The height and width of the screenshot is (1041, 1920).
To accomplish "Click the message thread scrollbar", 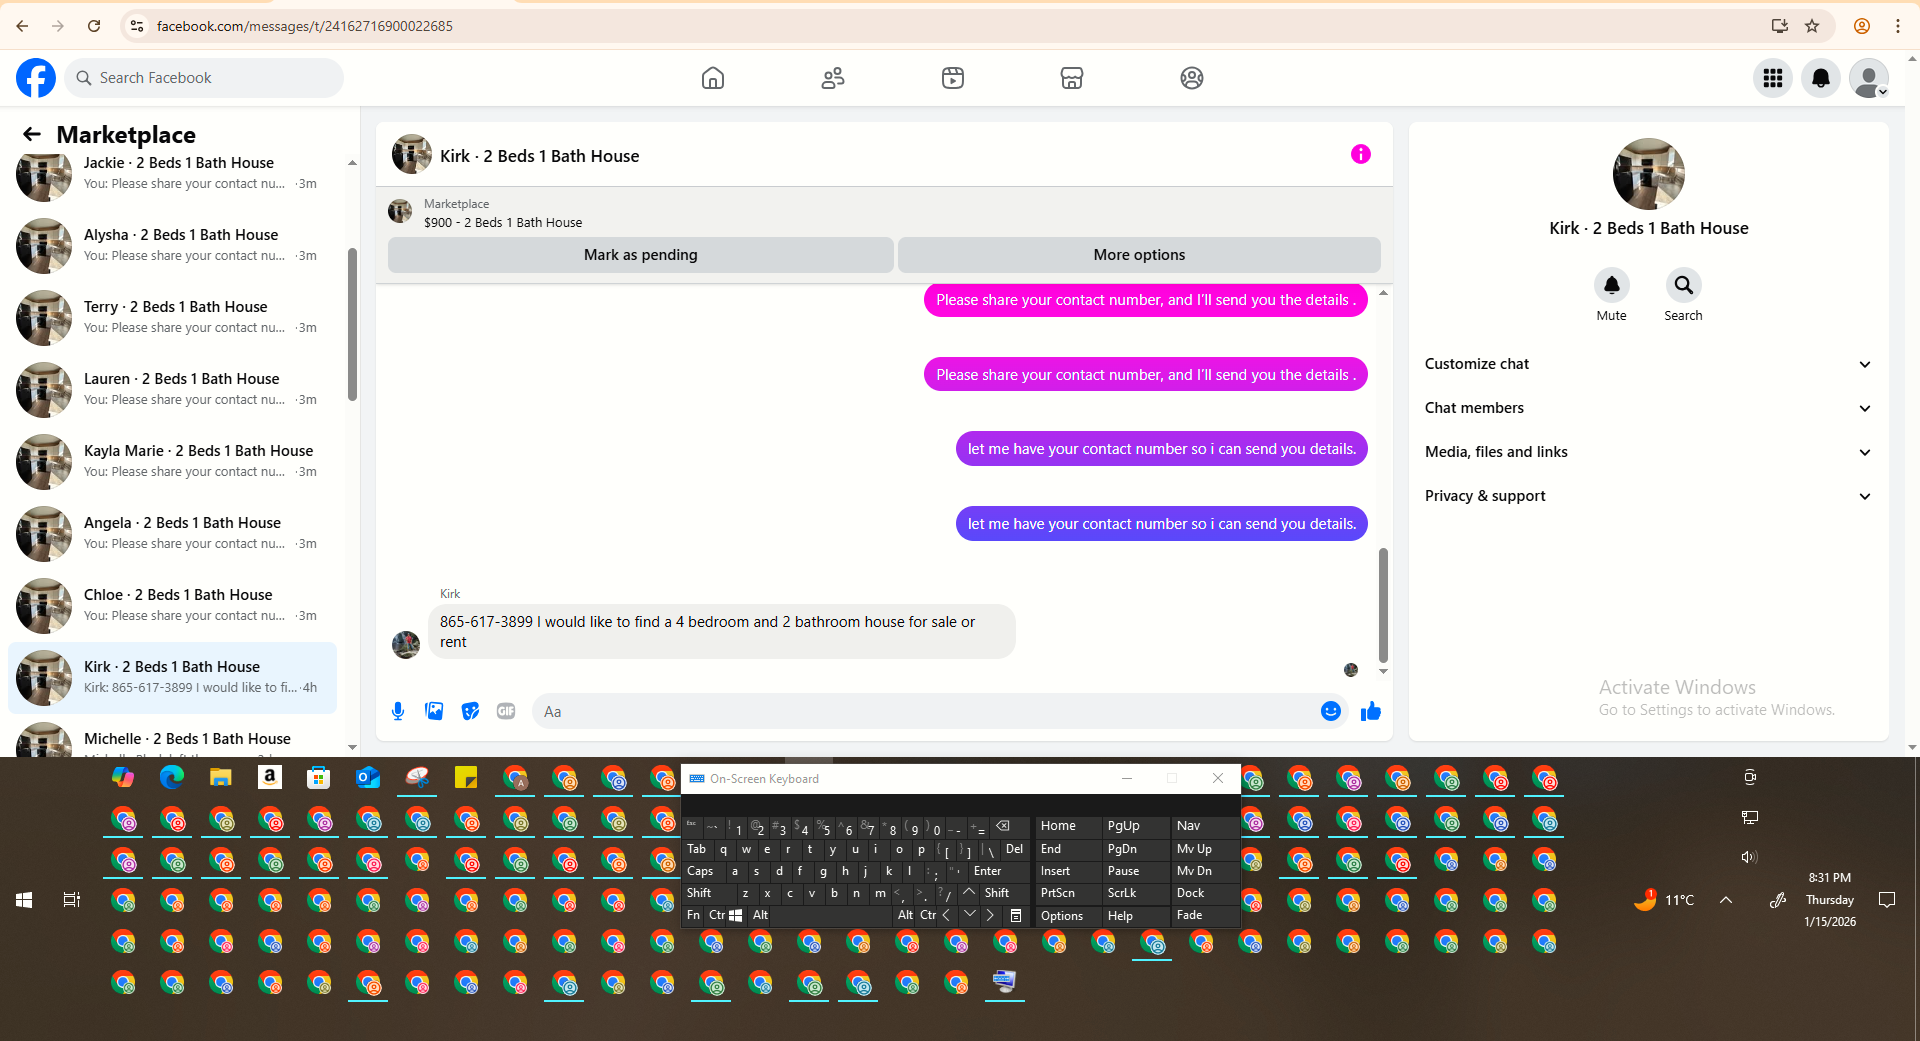I will 1383,605.
